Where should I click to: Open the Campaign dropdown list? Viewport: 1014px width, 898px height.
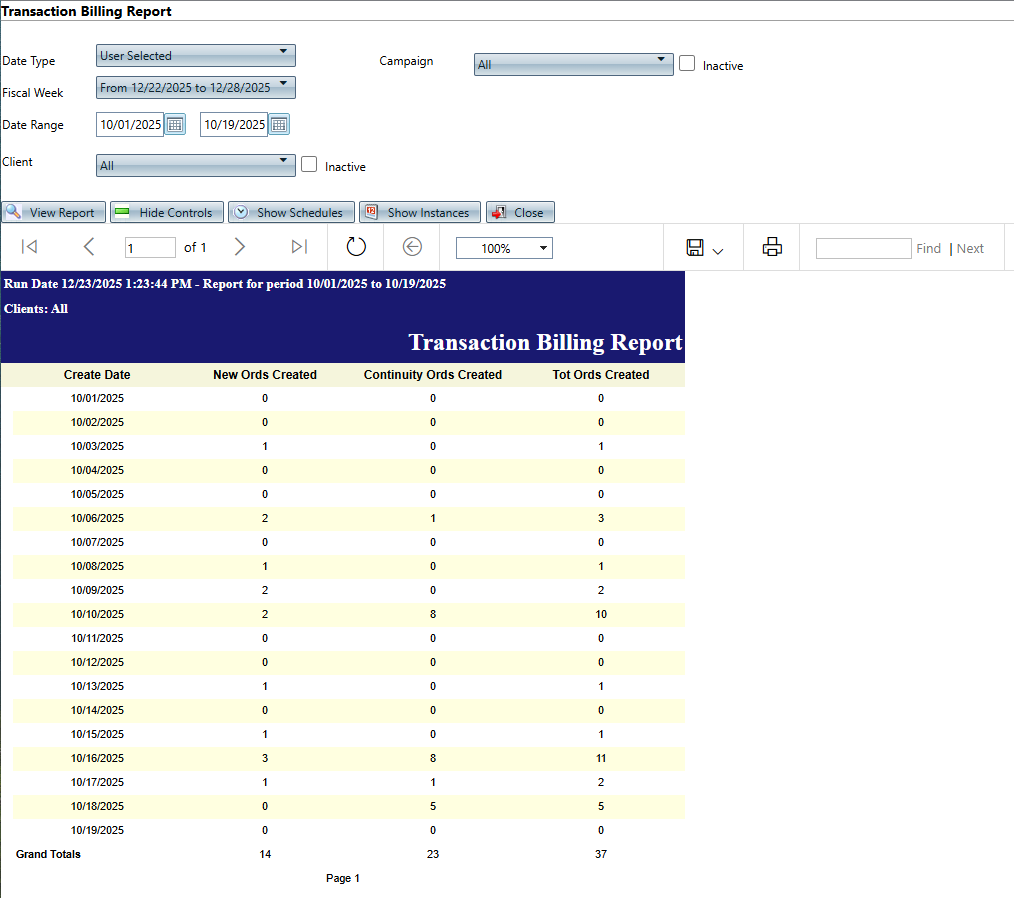573,64
